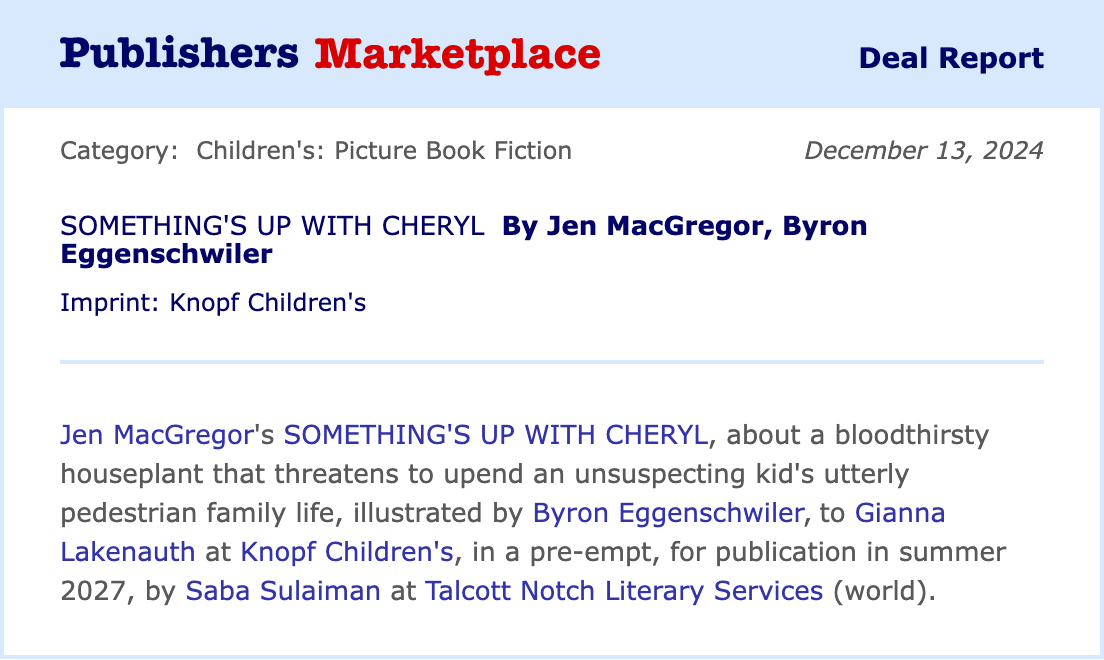The image size is (1104, 660).
Task: Open Jen MacGregor's link in the paragraph
Action: click(153, 435)
